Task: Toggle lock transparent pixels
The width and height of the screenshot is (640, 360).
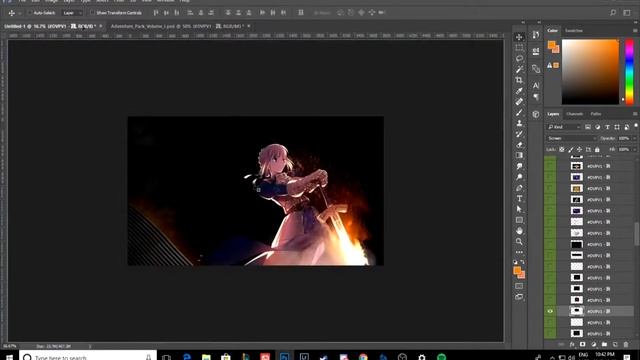Action: [x=562, y=149]
